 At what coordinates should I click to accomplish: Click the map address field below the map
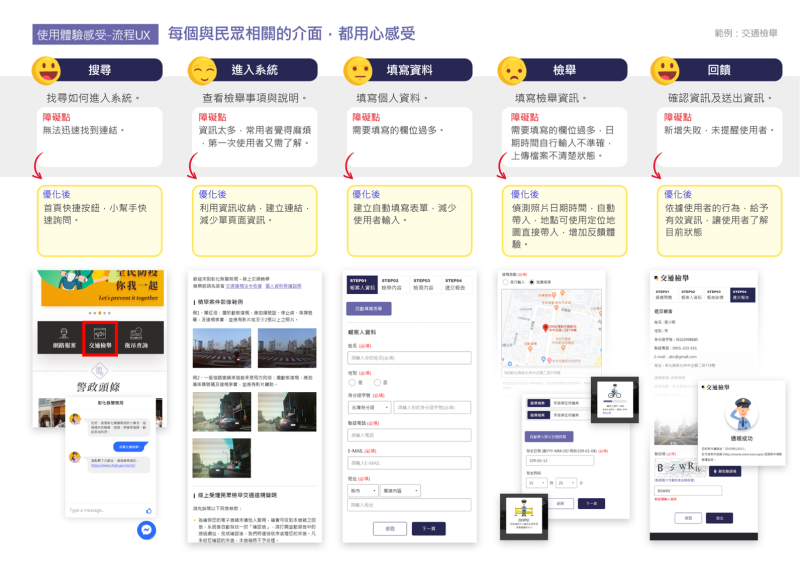pyautogui.click(x=552, y=373)
